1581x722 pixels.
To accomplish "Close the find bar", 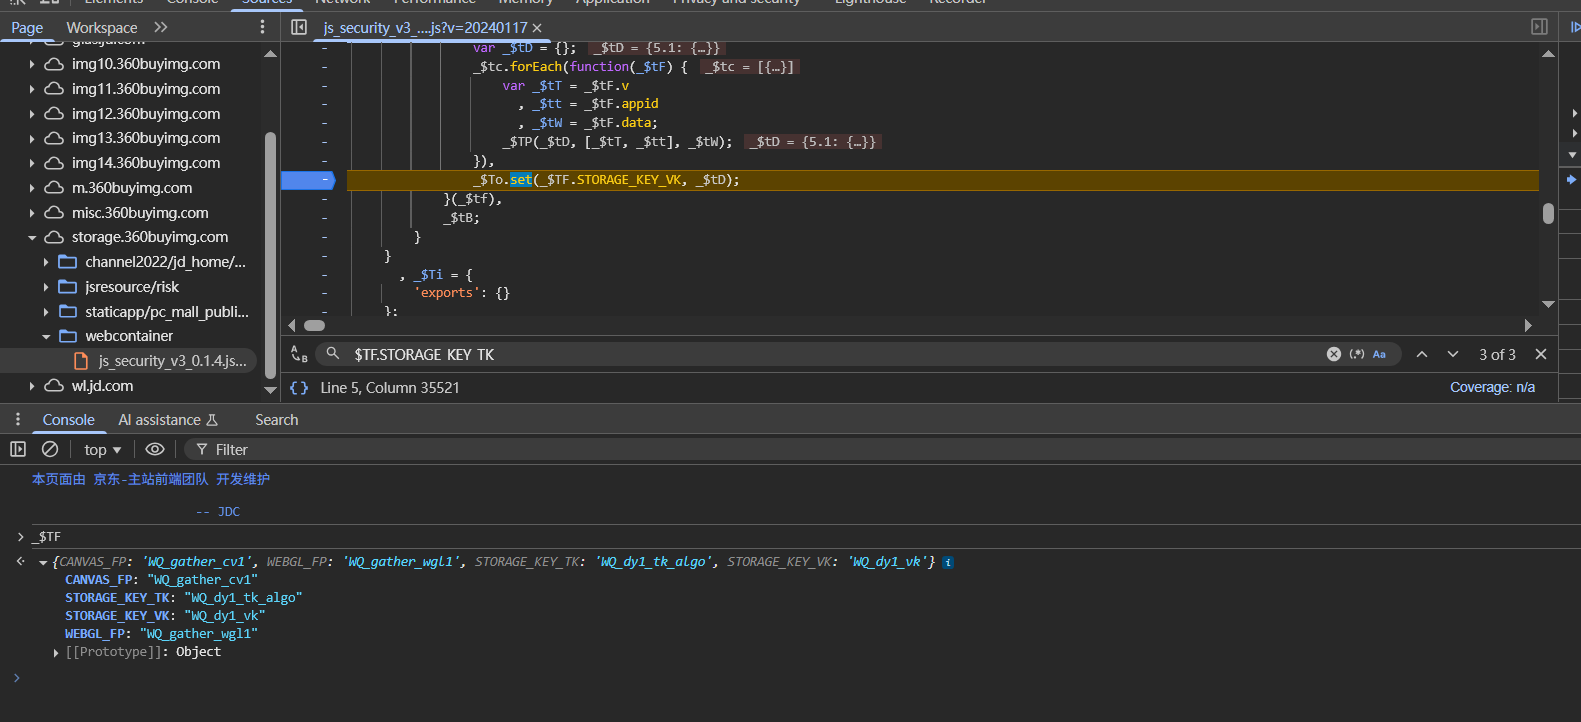I will tap(1541, 354).
